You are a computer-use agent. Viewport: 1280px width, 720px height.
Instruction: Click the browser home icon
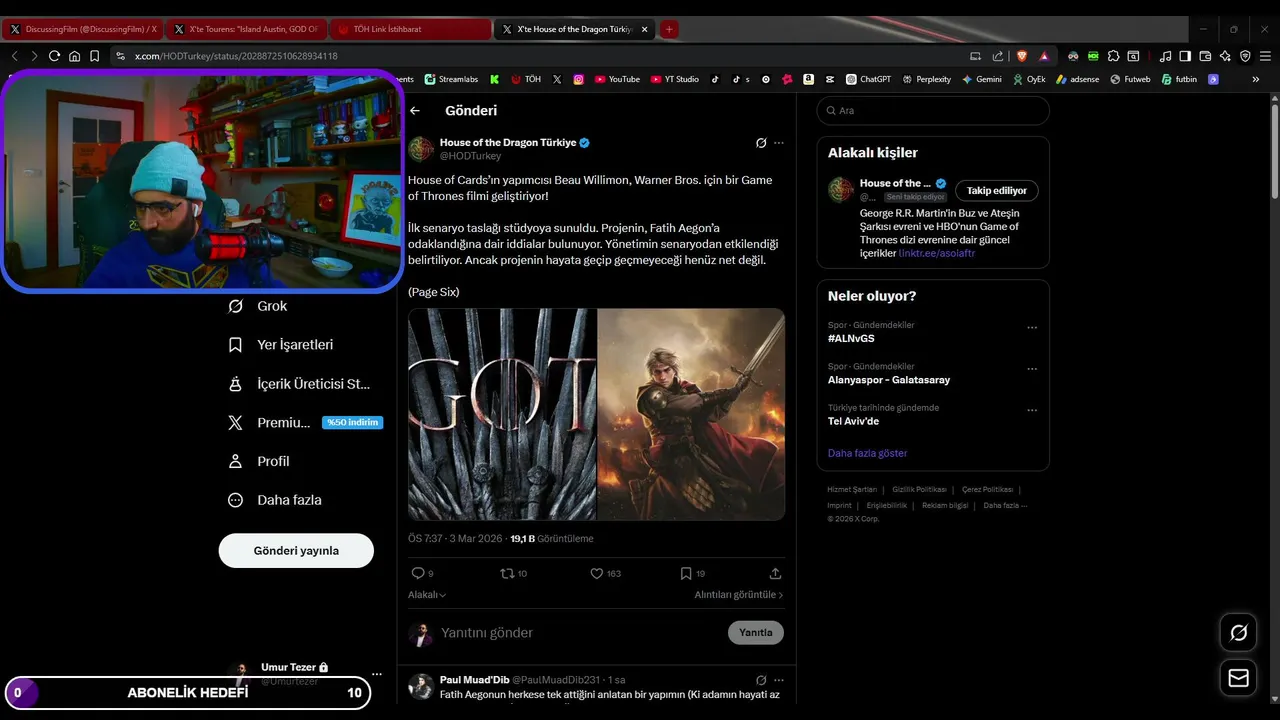point(74,56)
